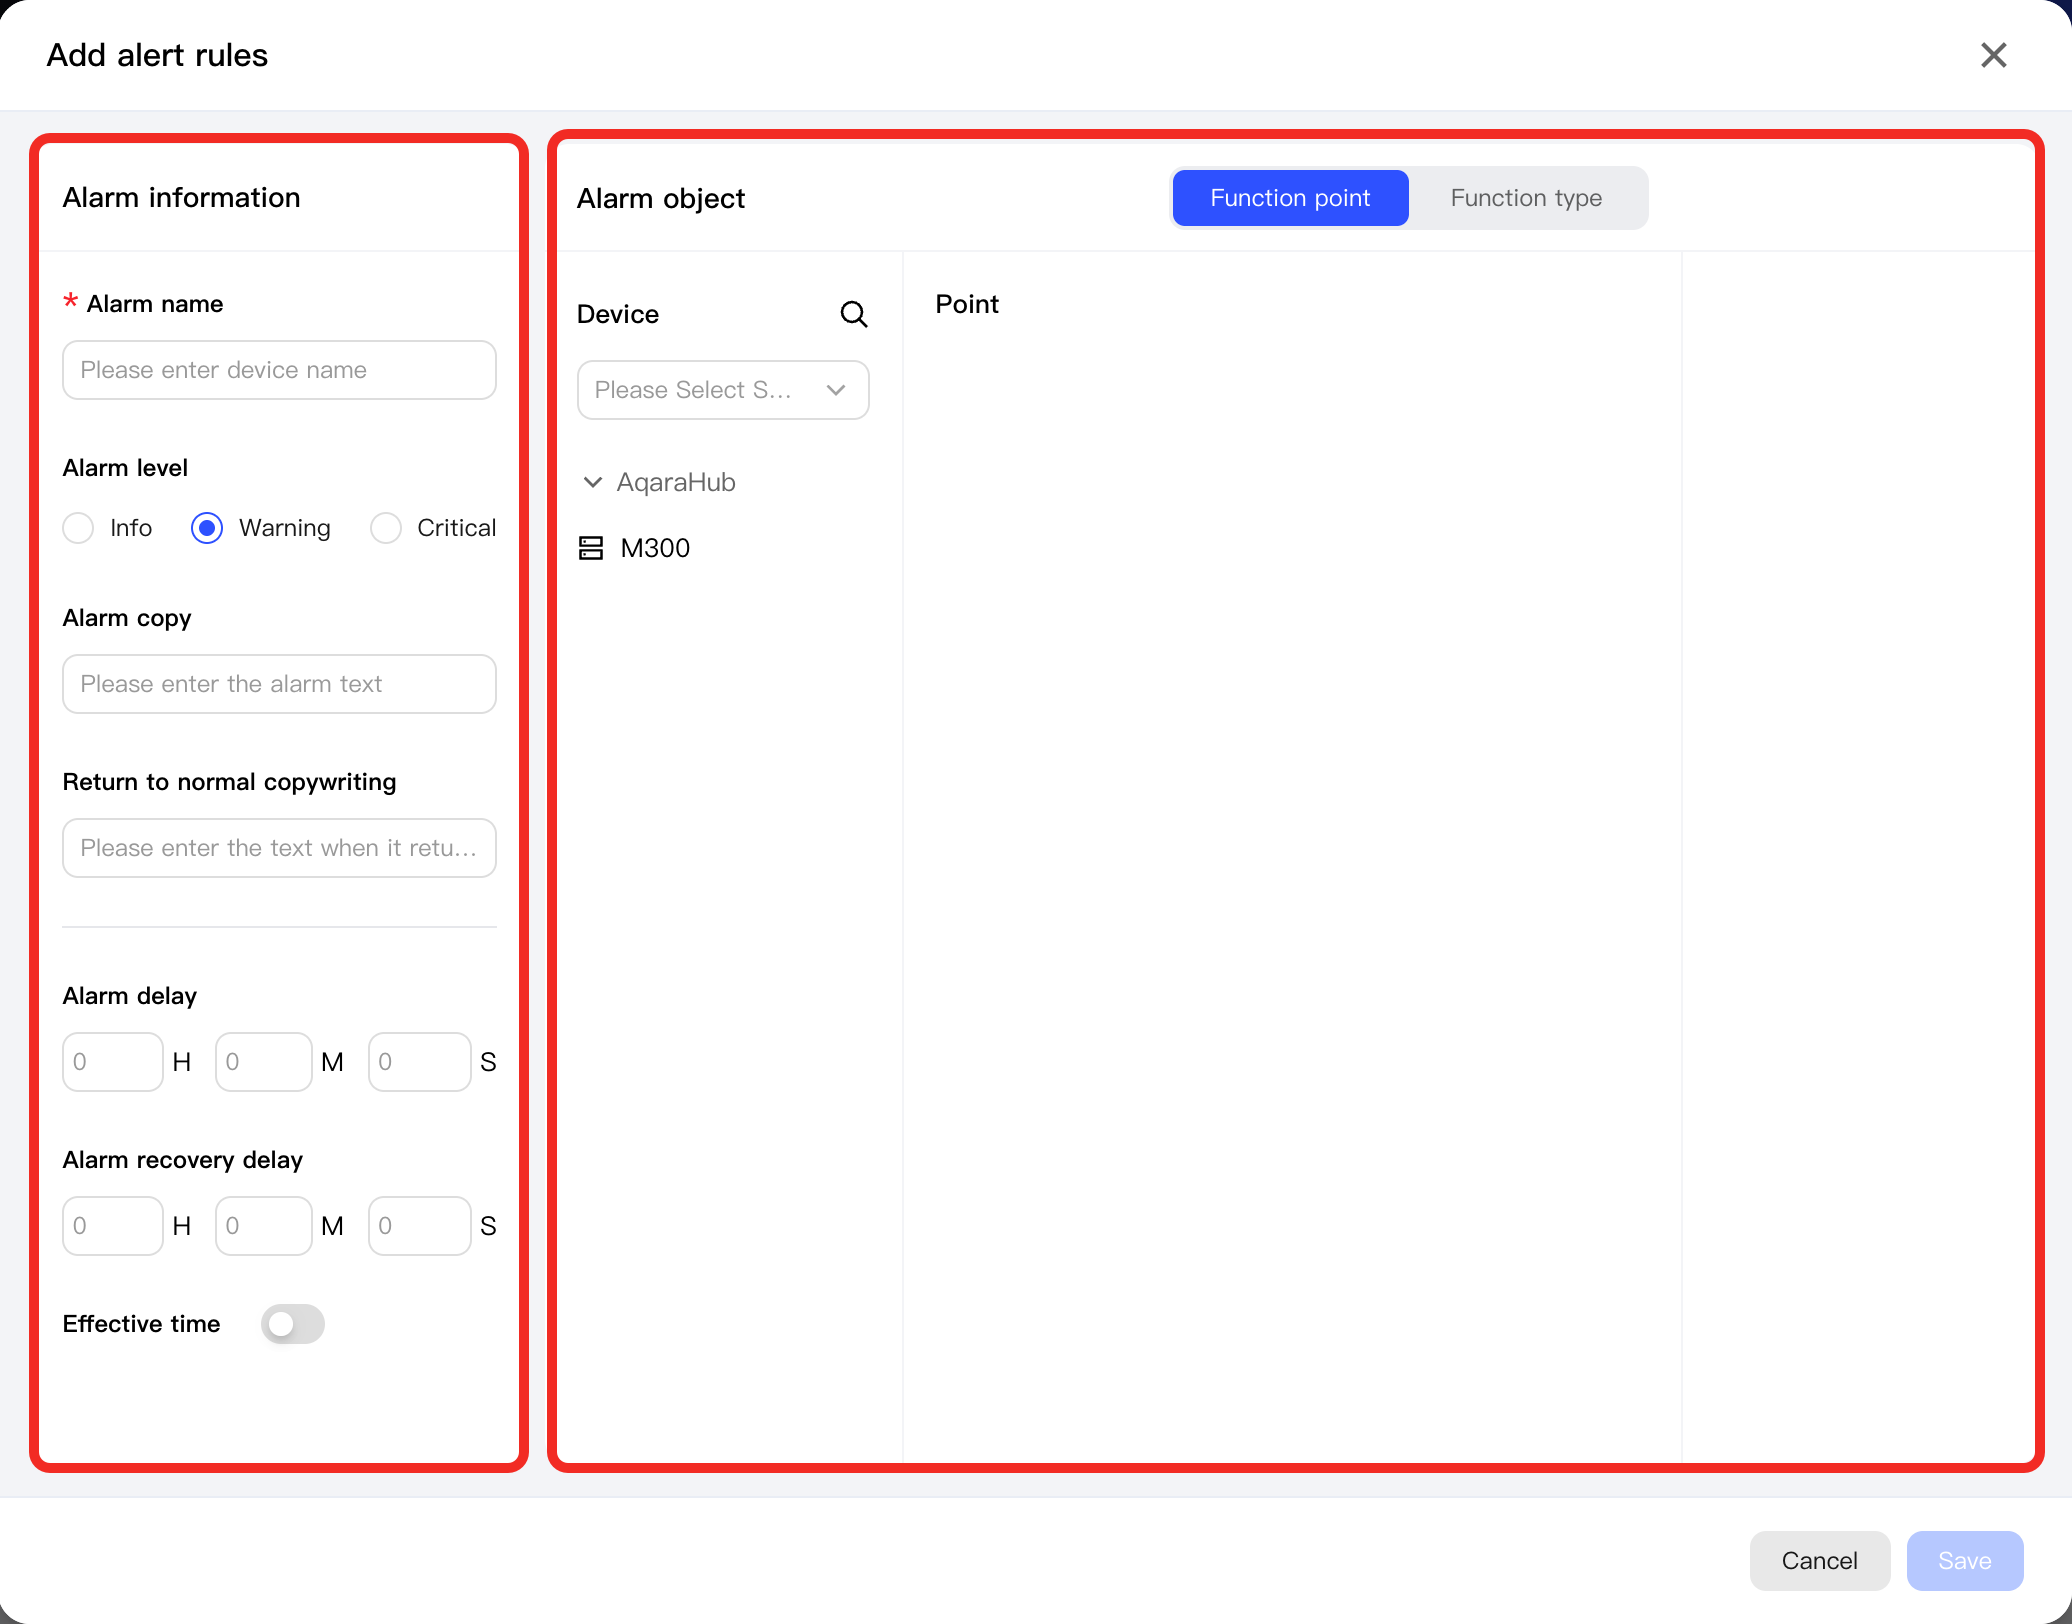Viewport: 2072px width, 1624px height.
Task: Click the Alarm delay minutes field
Action: coord(264,1062)
